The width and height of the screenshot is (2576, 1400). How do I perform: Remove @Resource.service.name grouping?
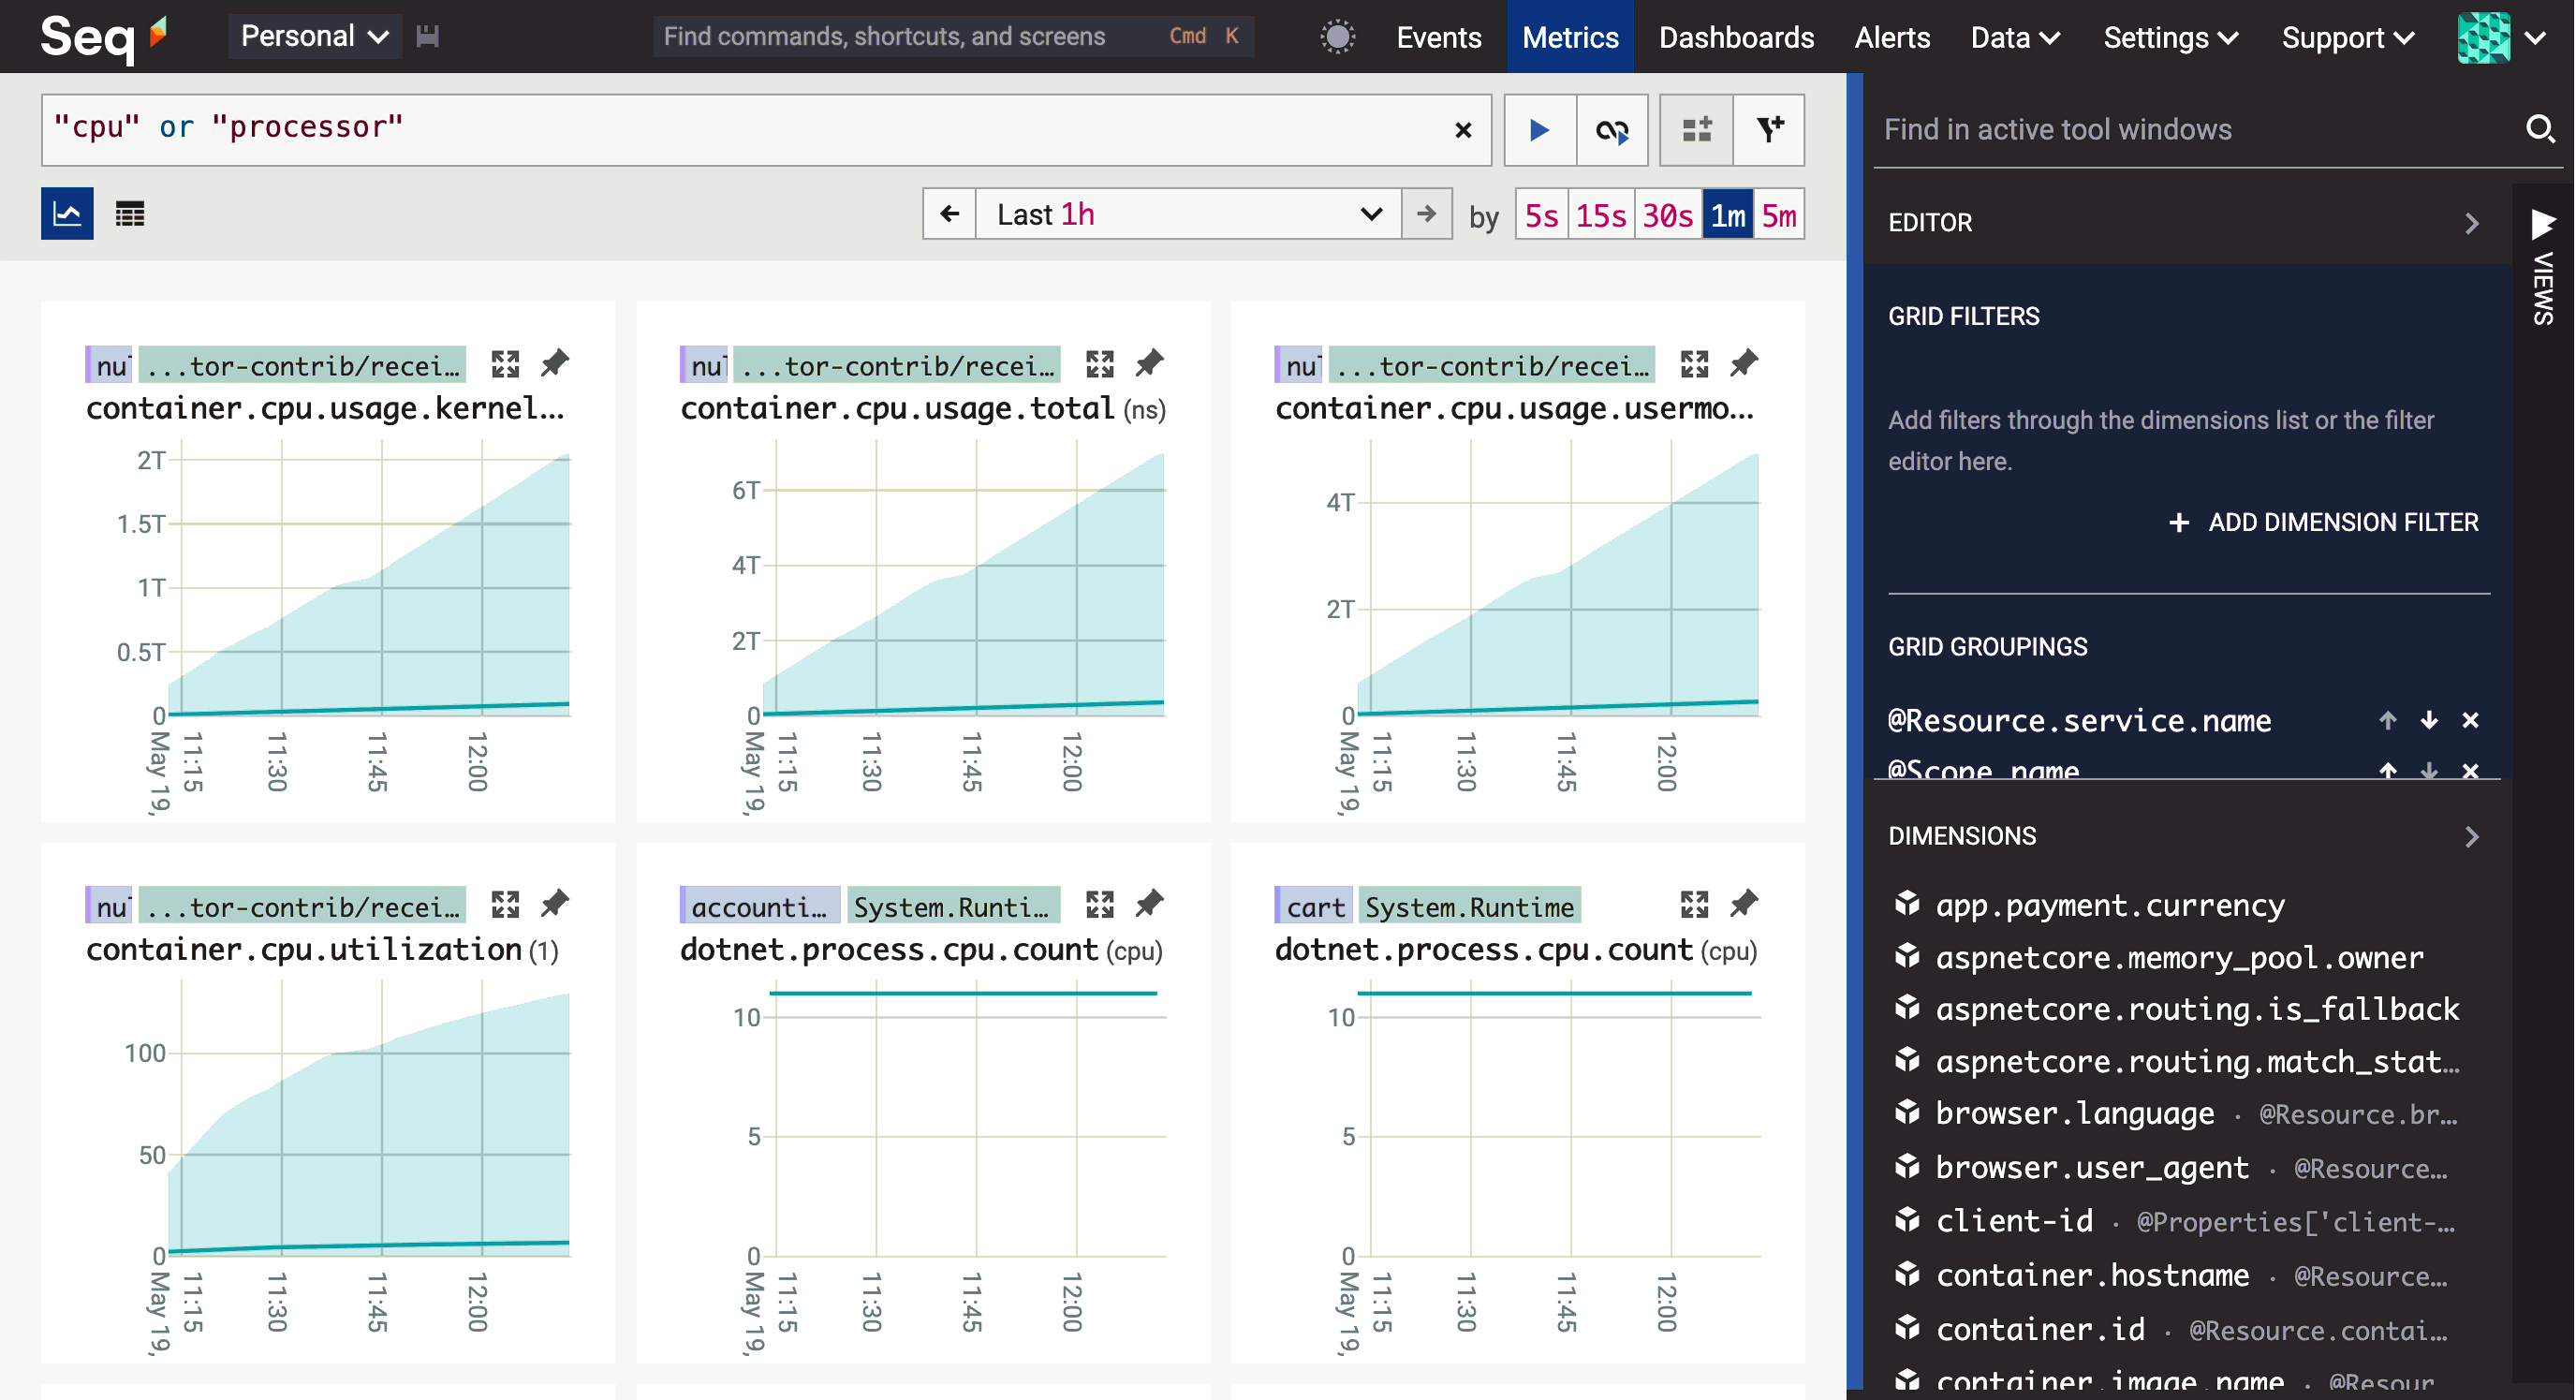point(2470,720)
